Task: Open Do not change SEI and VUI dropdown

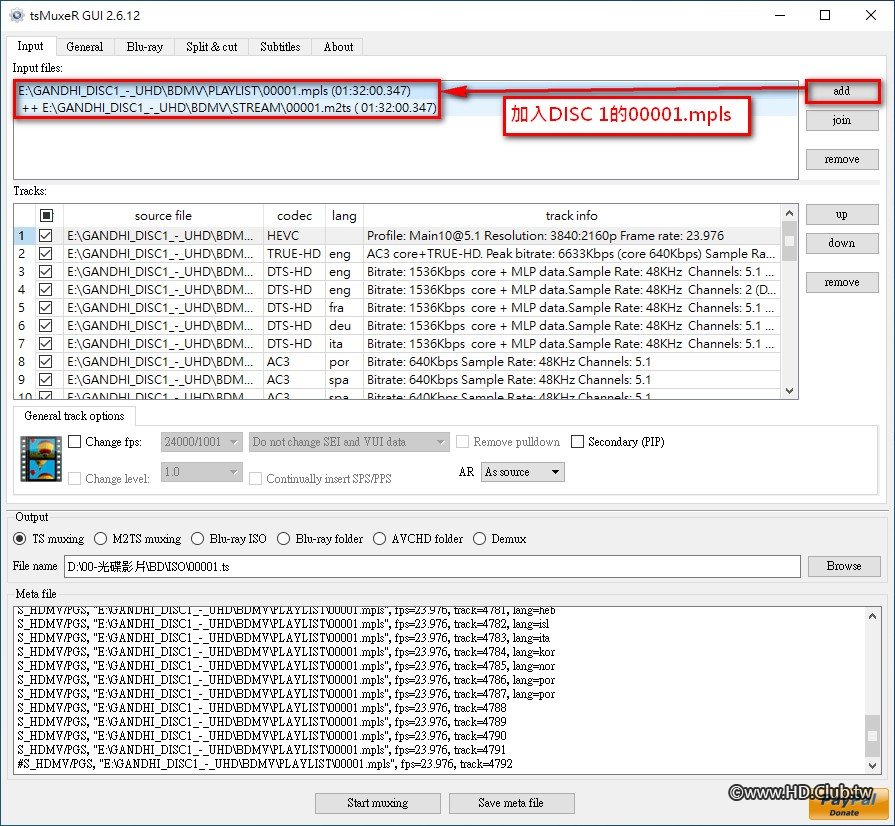Action: (x=349, y=442)
